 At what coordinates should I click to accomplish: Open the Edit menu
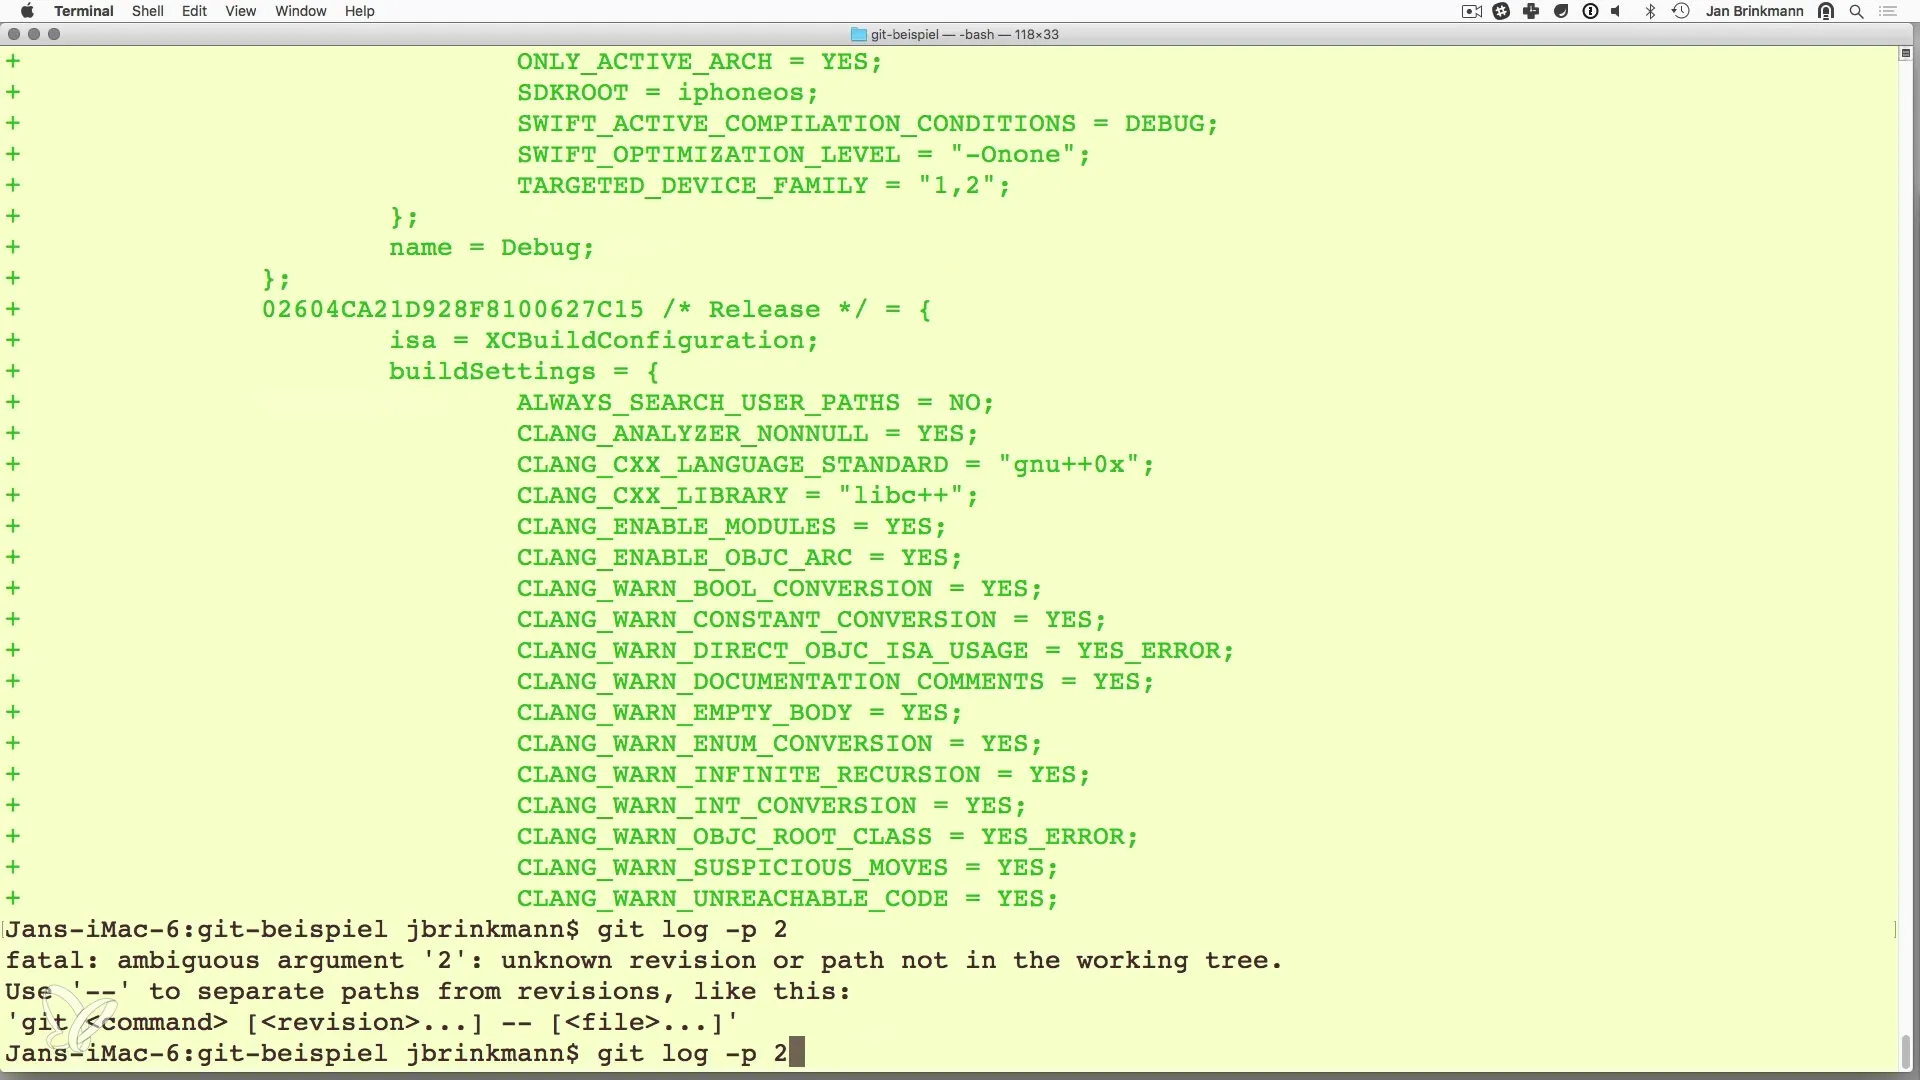coord(194,11)
